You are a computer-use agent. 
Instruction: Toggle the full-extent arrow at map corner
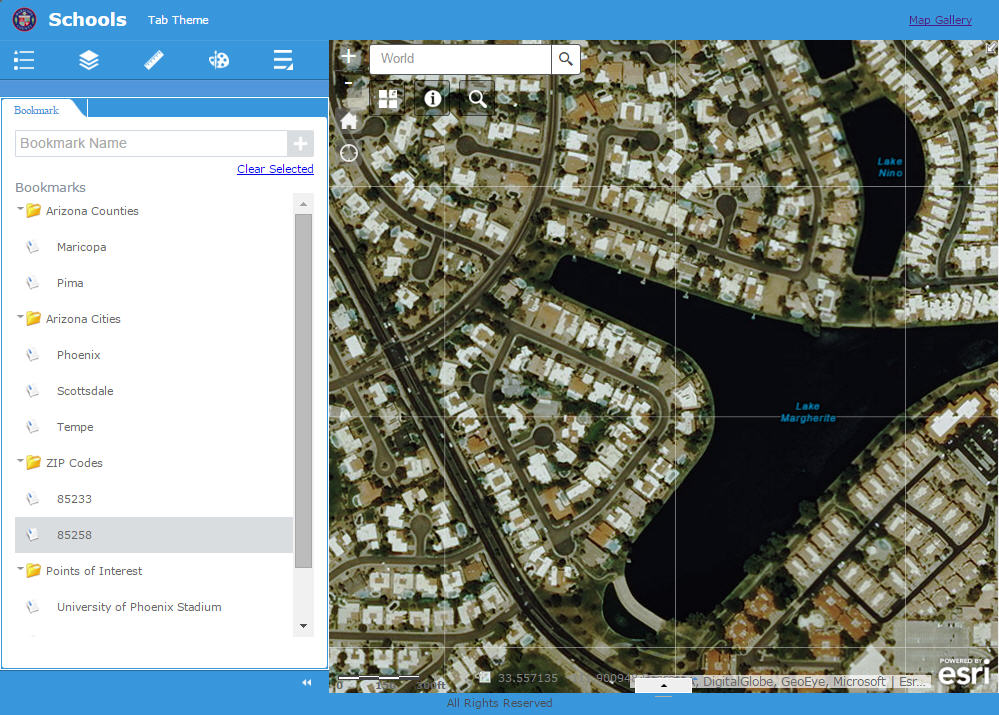pyautogui.click(x=991, y=48)
